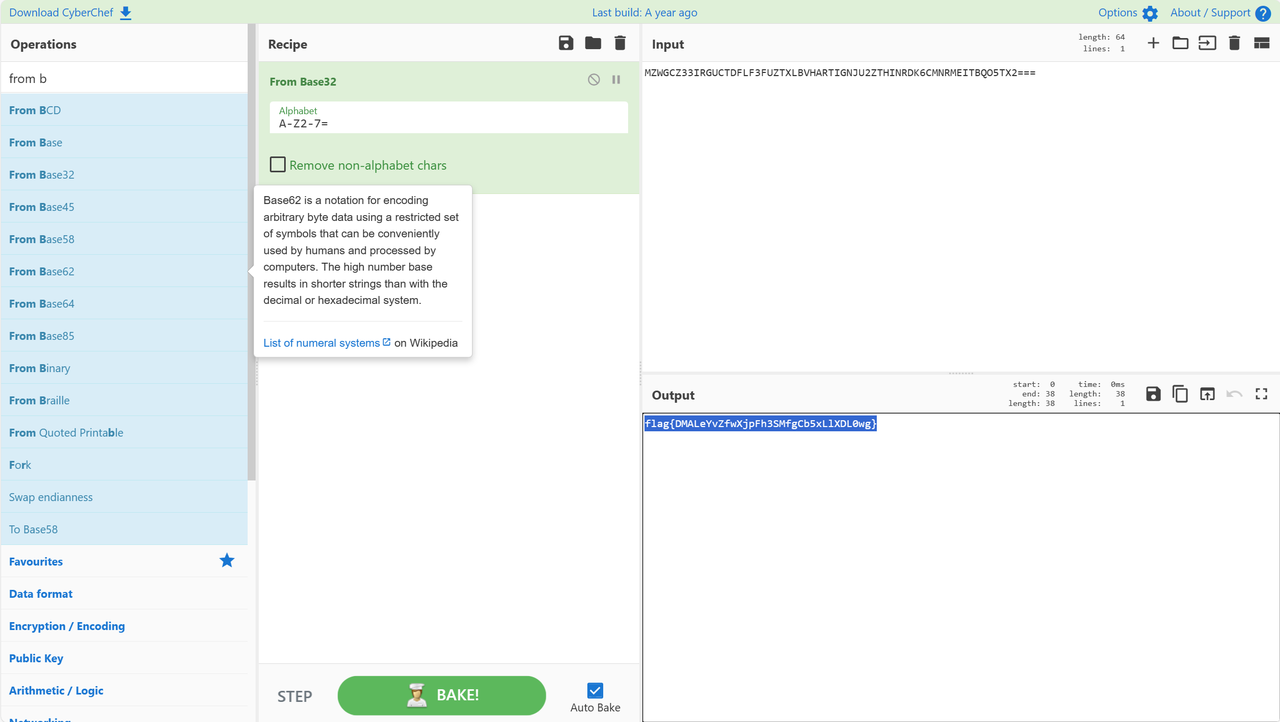Add a new input tab
This screenshot has height=722, width=1280.
[x=1153, y=43]
